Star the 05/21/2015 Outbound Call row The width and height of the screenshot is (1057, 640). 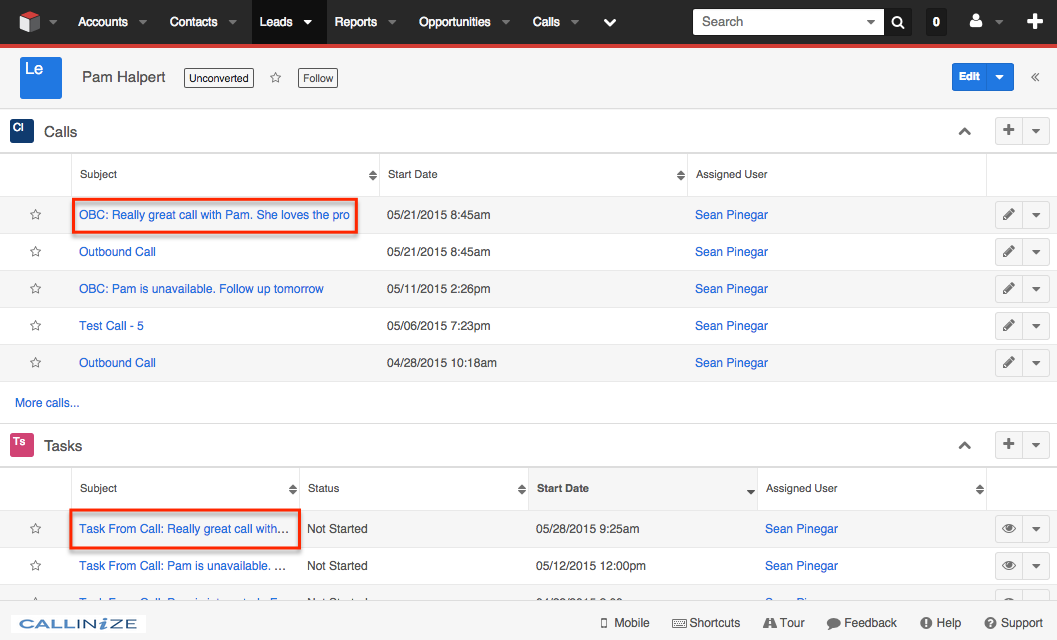point(35,252)
